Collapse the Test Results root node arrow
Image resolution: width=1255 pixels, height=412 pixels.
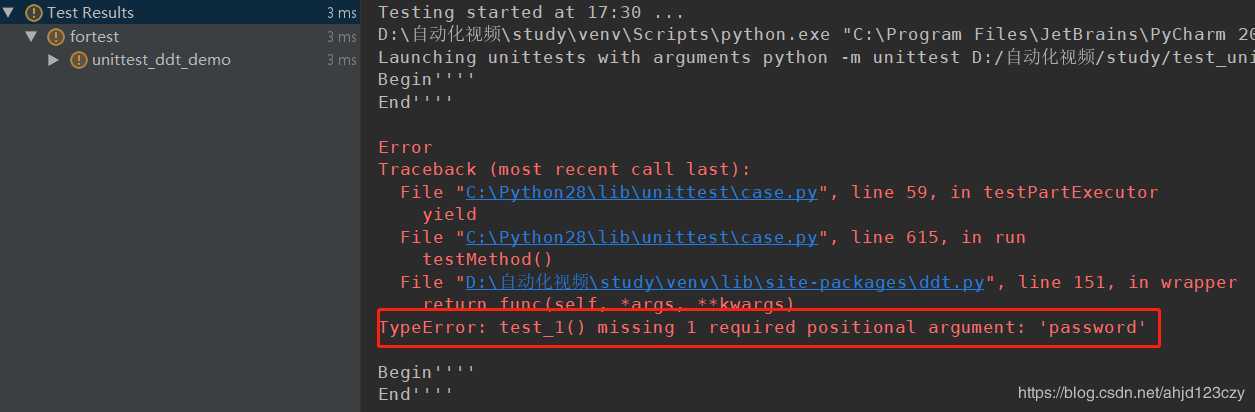click(8, 13)
